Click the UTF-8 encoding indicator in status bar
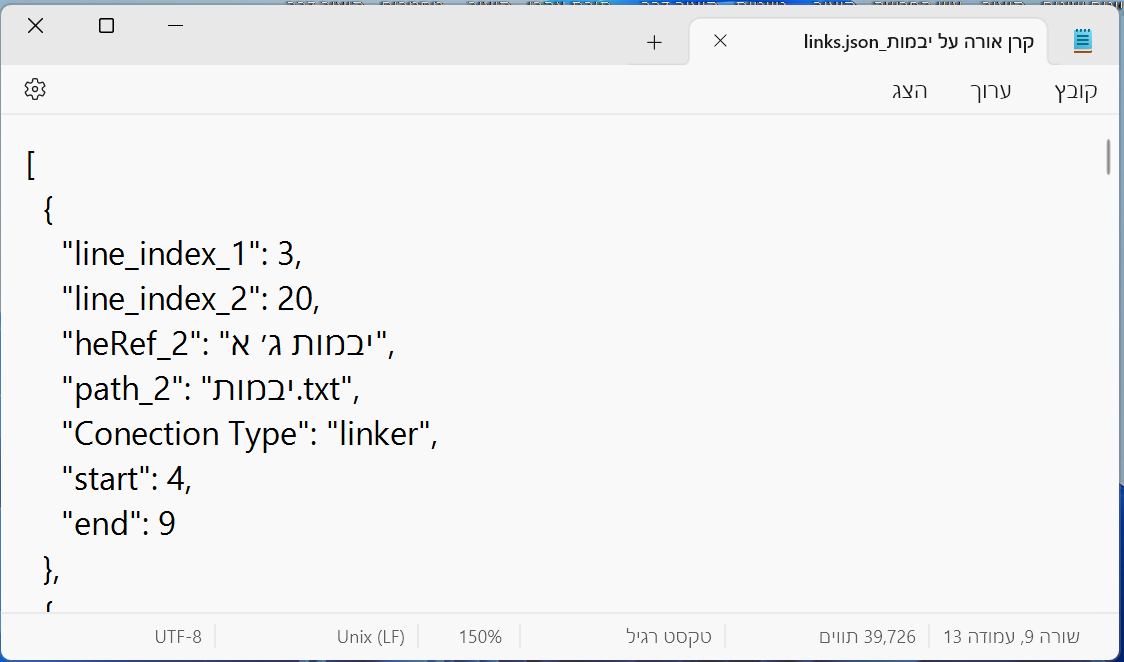Image resolution: width=1124 pixels, height=662 pixels. click(x=178, y=637)
